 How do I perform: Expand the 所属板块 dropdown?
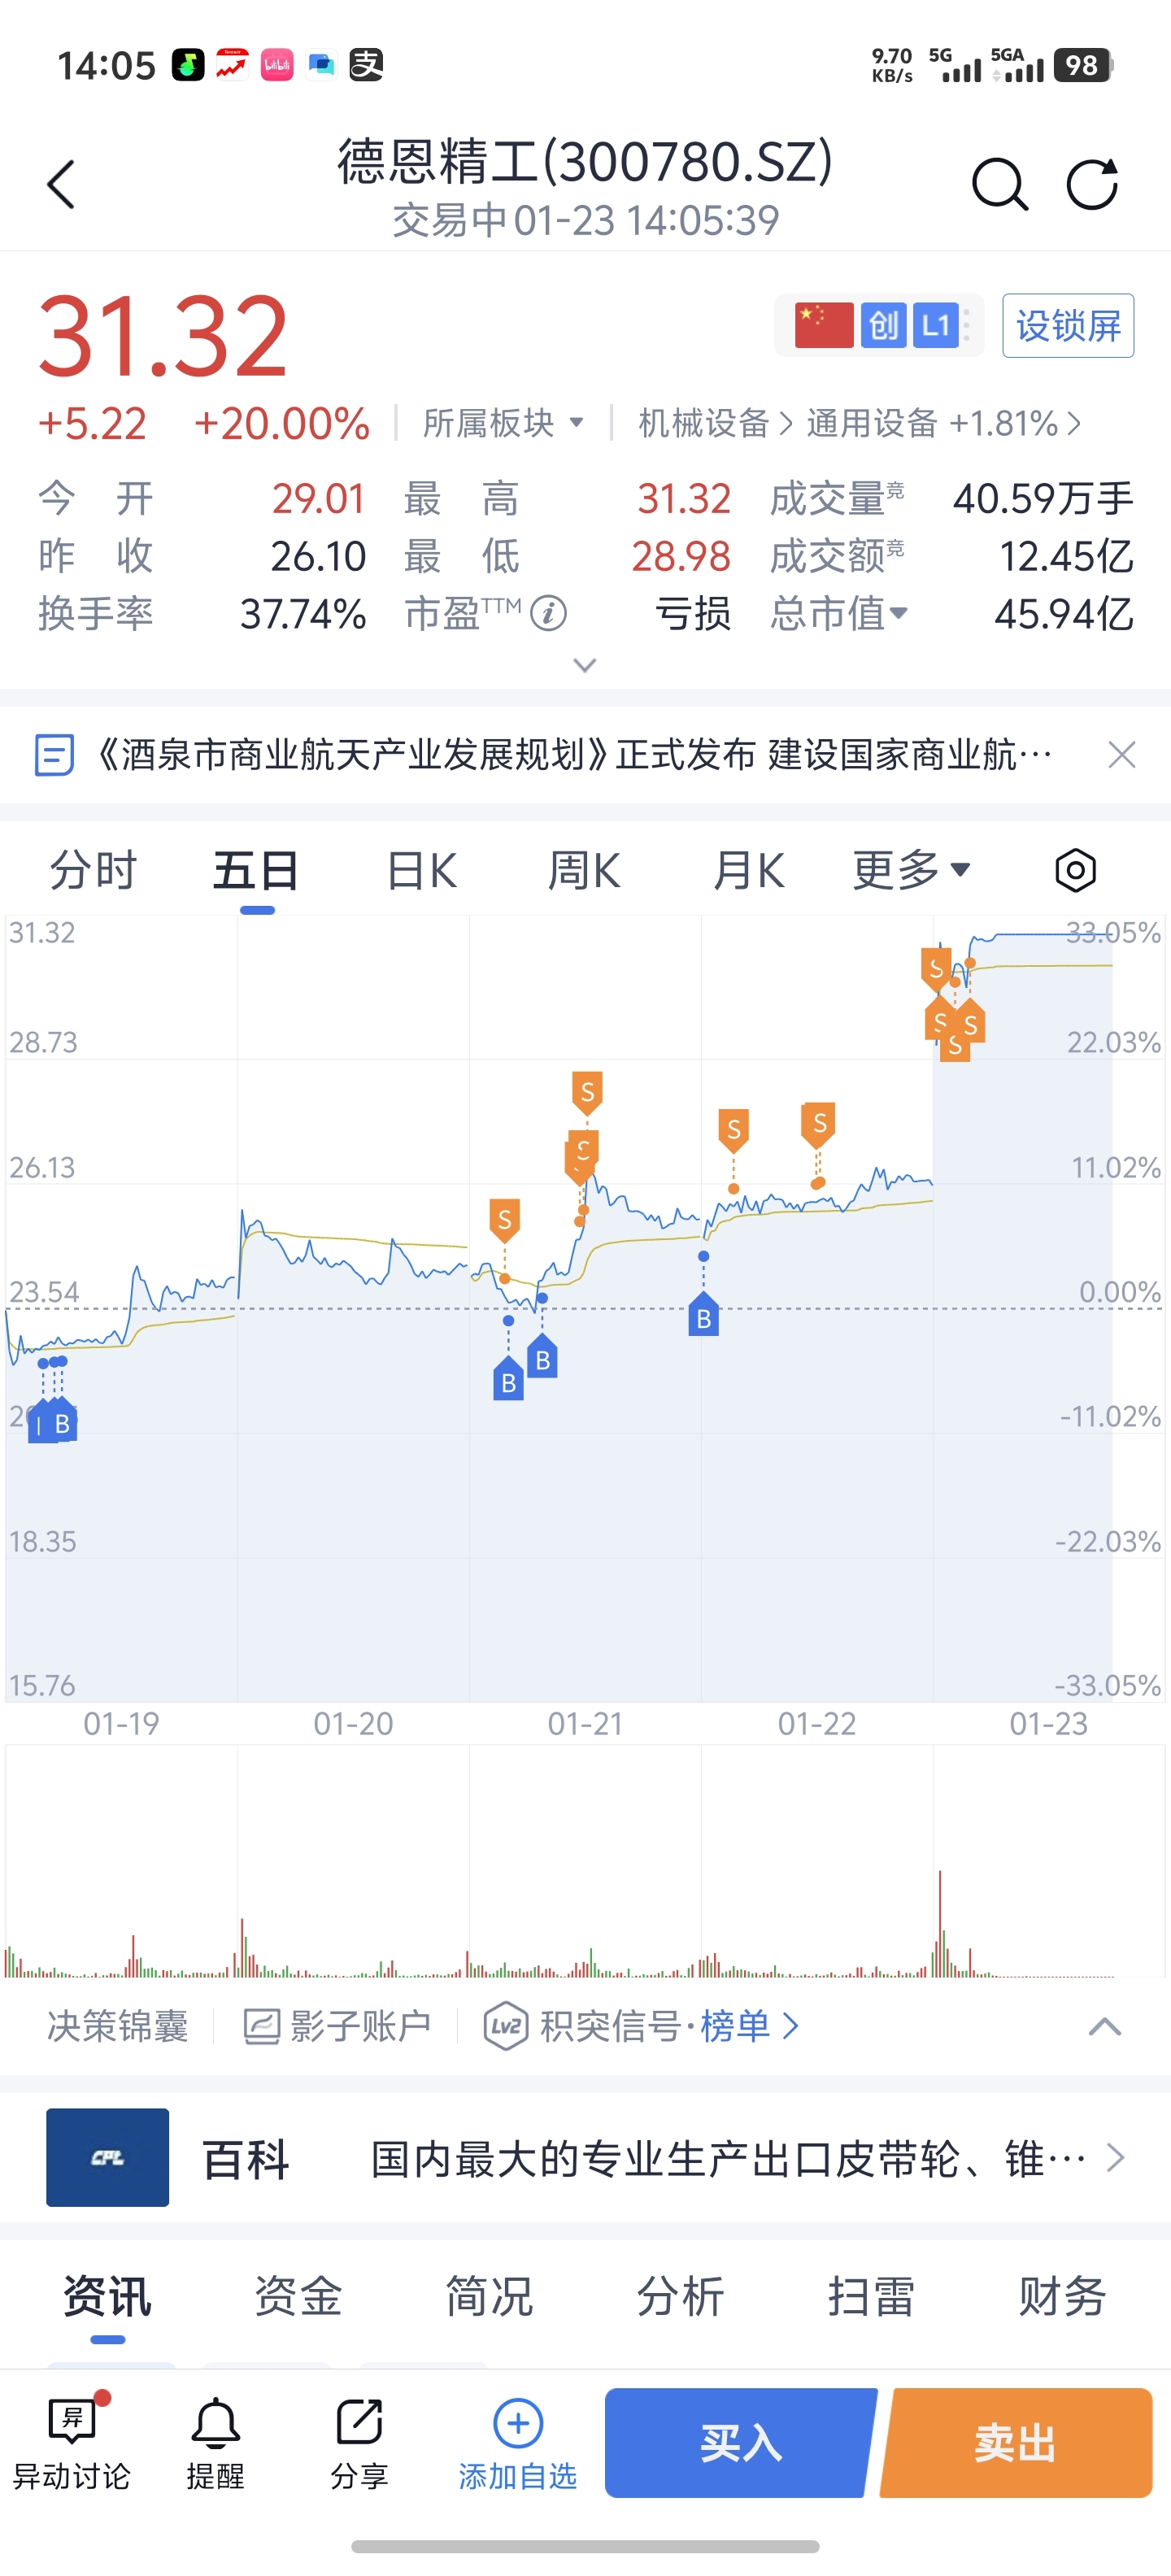pos(503,423)
